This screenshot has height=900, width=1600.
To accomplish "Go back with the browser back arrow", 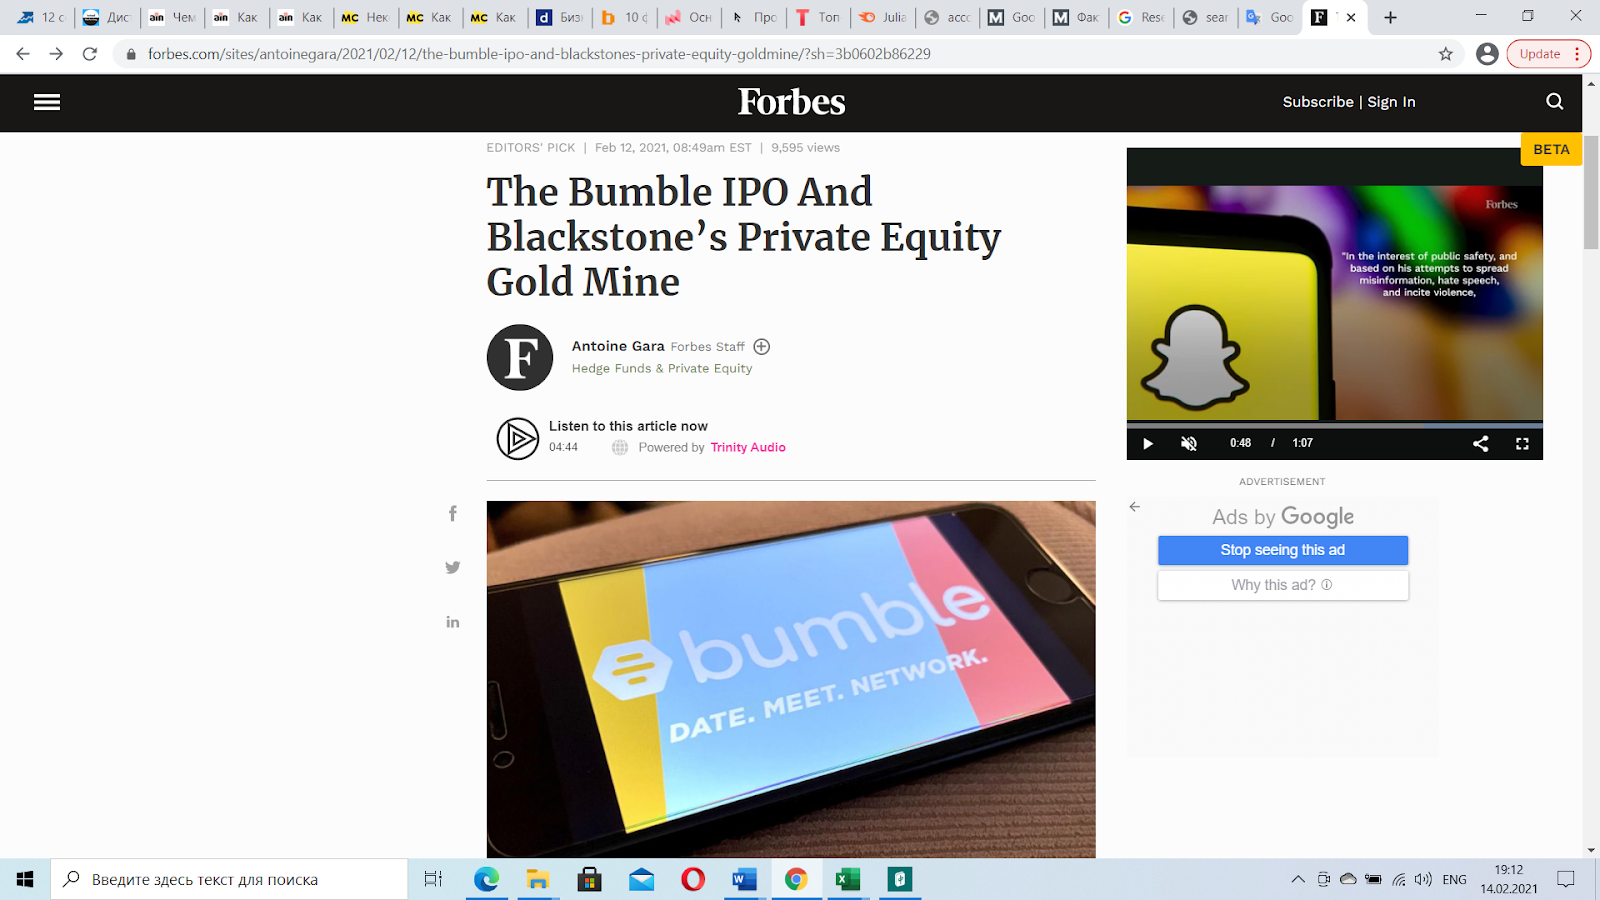I will (23, 54).
